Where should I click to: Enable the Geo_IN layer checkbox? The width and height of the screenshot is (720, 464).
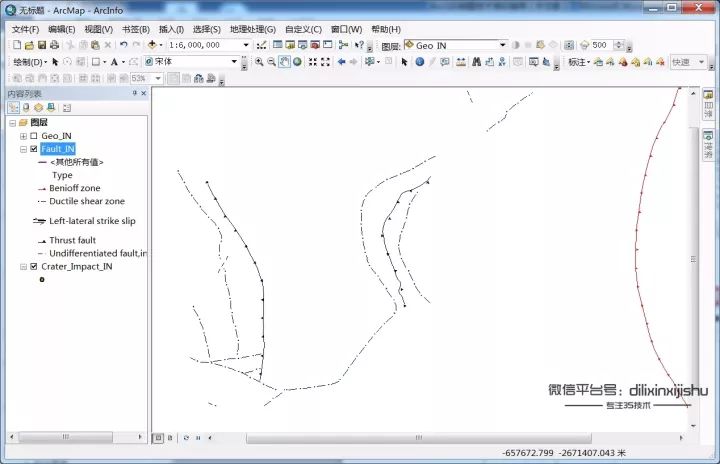pyautogui.click(x=34, y=136)
